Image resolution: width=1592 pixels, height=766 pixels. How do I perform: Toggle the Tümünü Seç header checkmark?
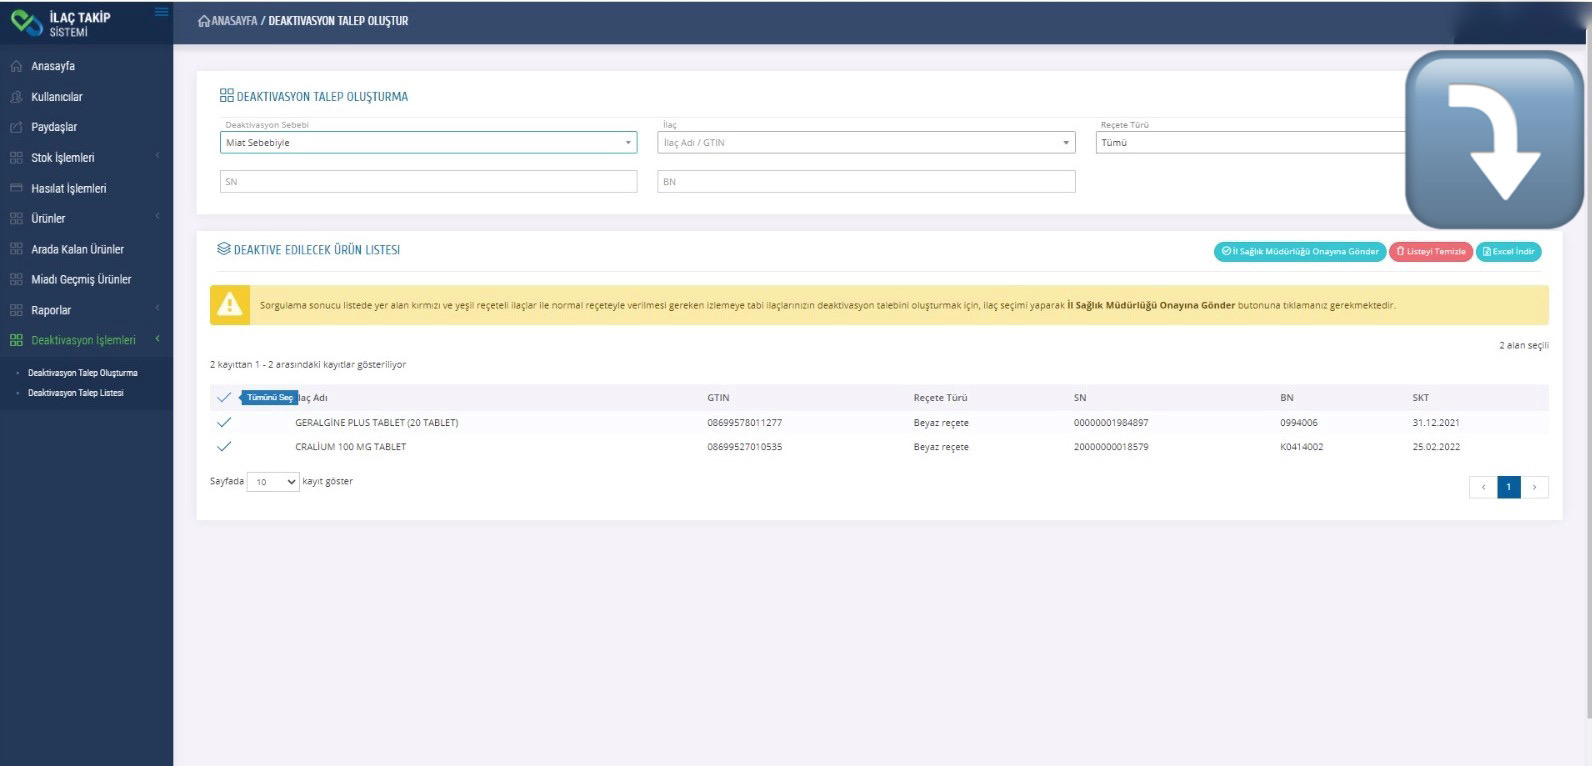[x=224, y=398]
